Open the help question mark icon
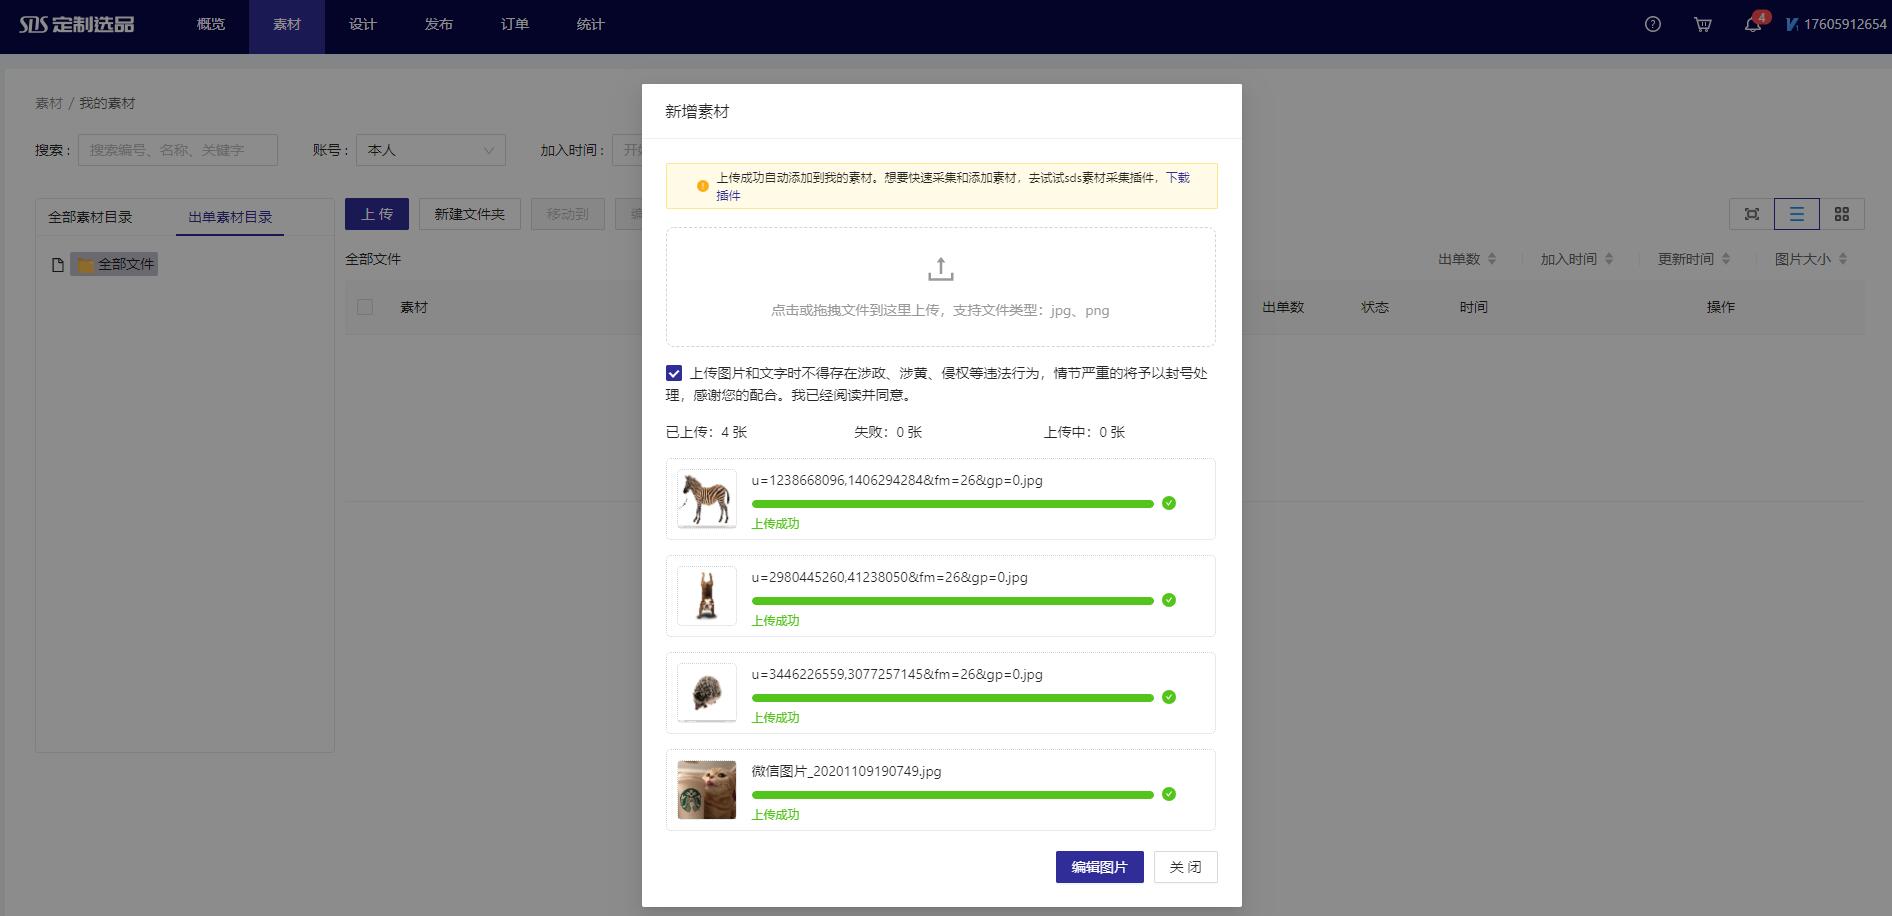This screenshot has height=916, width=1892. click(1653, 24)
